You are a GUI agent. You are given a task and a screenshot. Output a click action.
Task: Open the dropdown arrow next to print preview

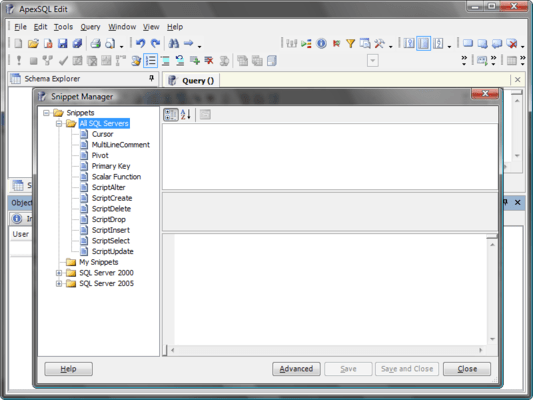pyautogui.click(x=121, y=46)
